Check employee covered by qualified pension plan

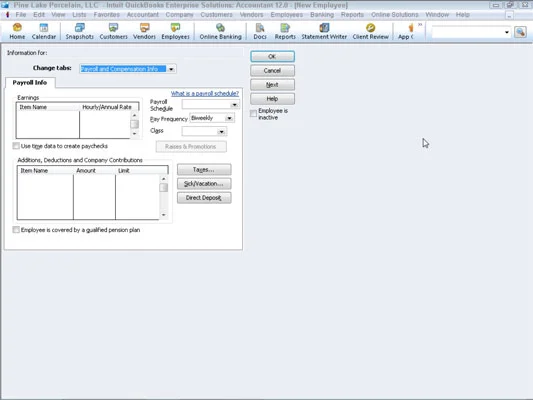[x=16, y=230]
